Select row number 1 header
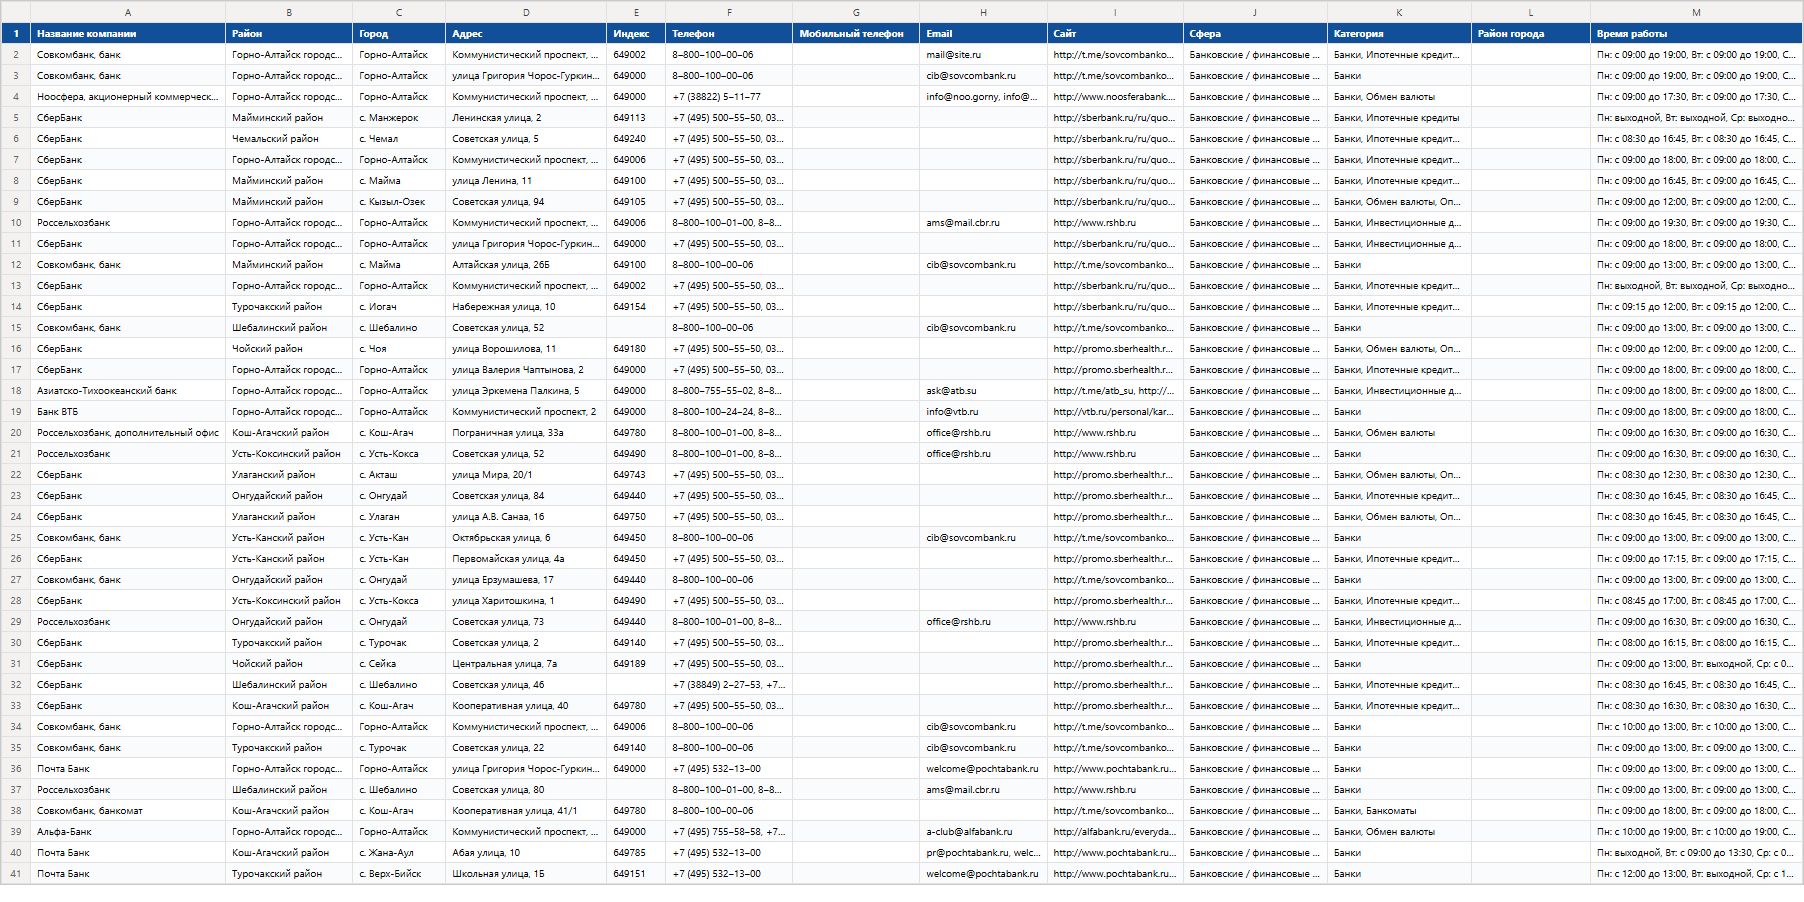Screen dimensions: 1804x902 (x=16, y=33)
